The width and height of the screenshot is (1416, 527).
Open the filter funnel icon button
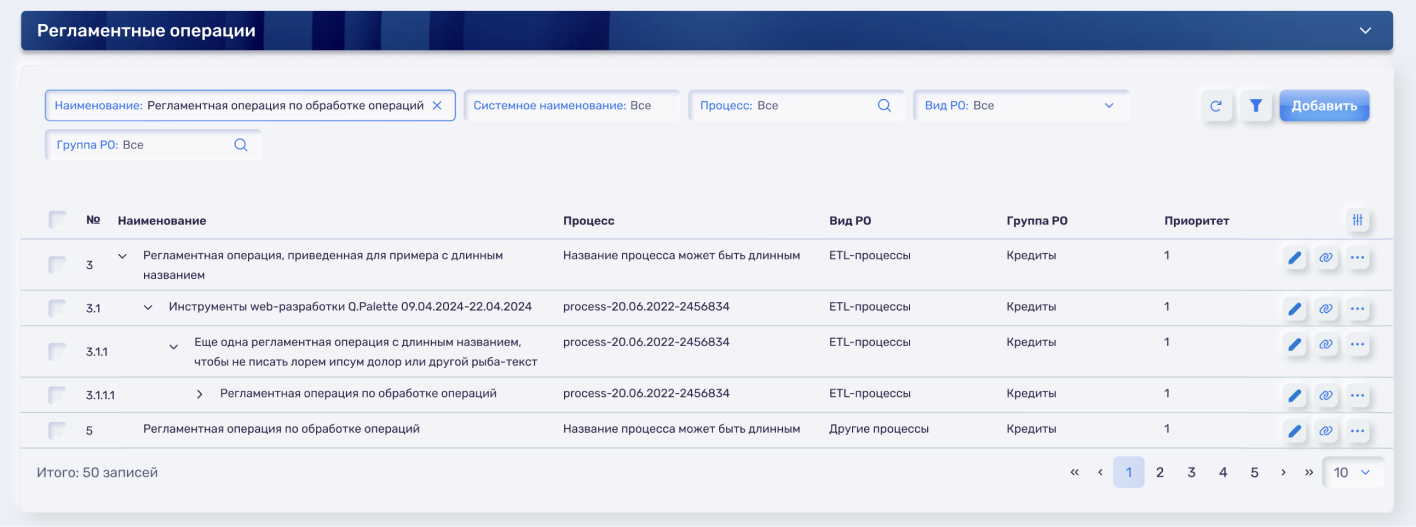point(1256,106)
